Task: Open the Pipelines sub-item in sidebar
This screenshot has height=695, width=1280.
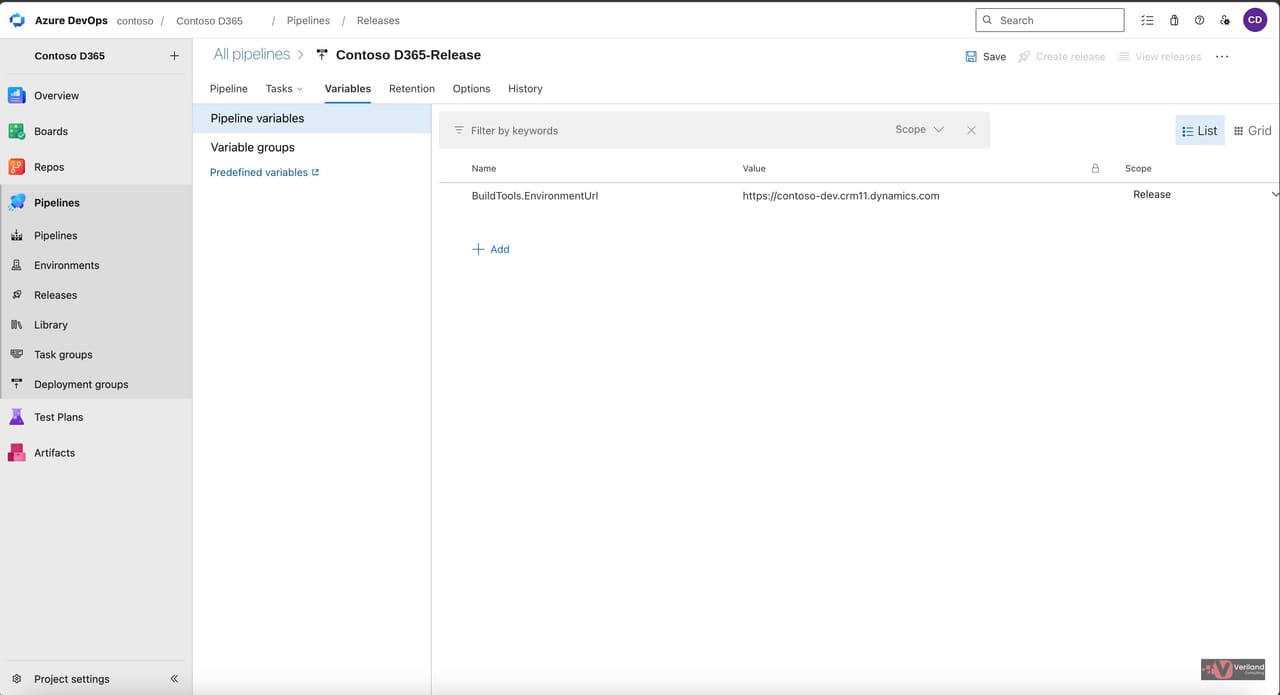Action: coord(55,235)
